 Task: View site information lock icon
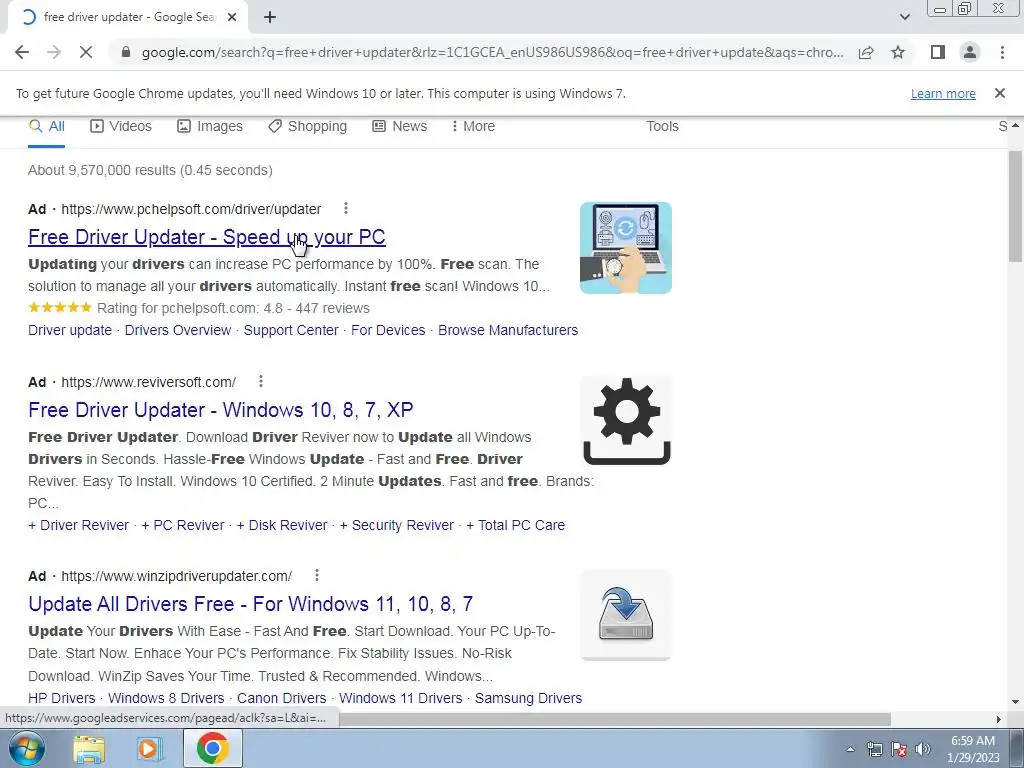pos(126,52)
